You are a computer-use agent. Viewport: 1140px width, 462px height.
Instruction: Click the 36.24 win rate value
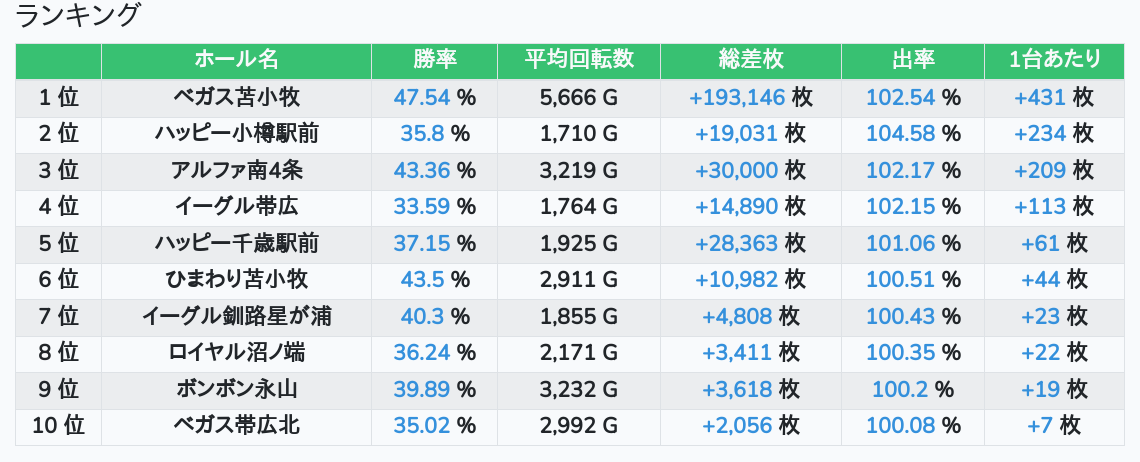[422, 353]
